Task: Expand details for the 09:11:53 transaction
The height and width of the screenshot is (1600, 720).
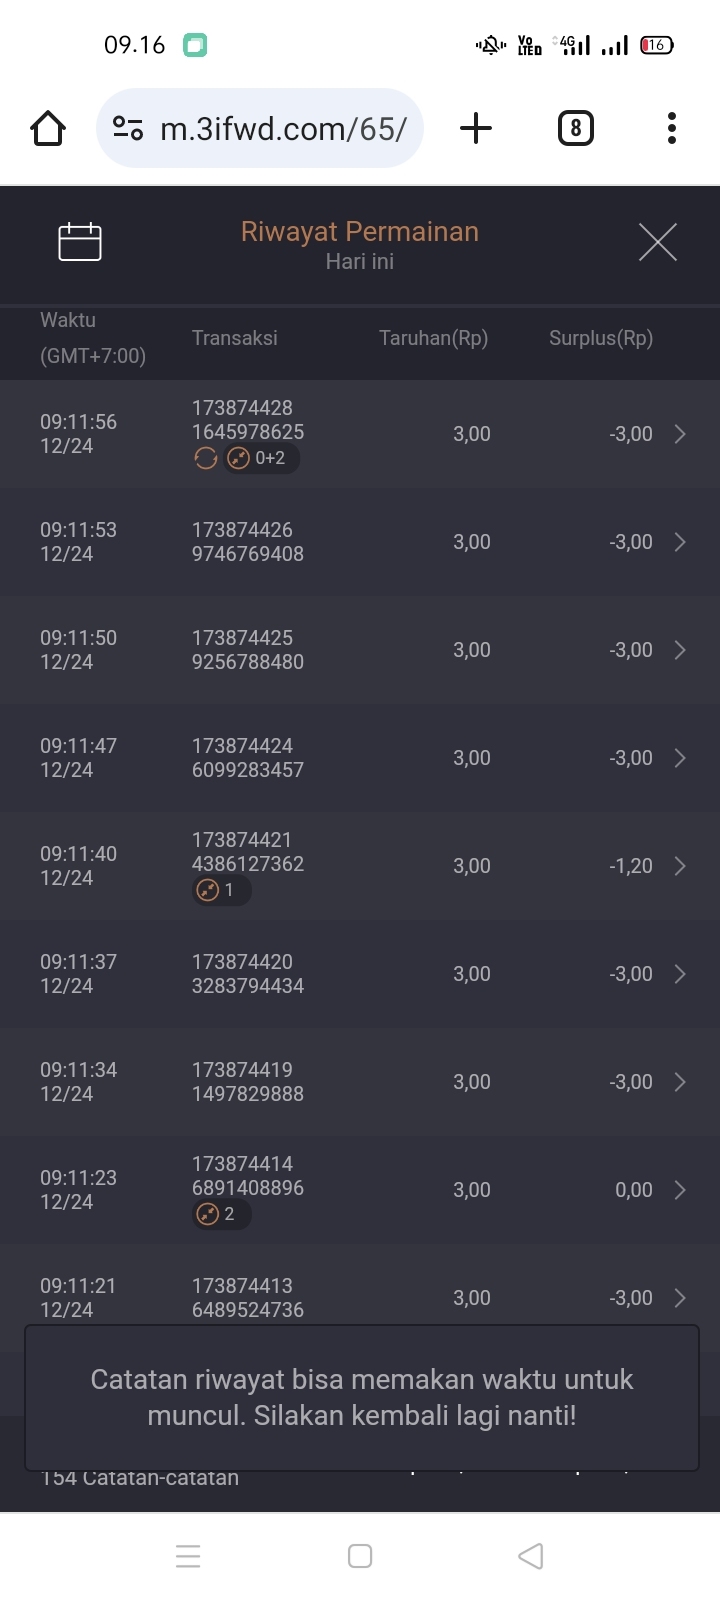Action: (x=680, y=542)
